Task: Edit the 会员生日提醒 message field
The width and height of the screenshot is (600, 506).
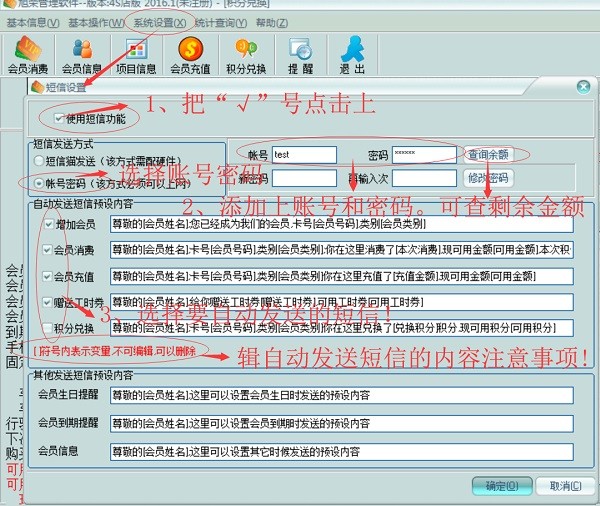Action: [x=342, y=395]
